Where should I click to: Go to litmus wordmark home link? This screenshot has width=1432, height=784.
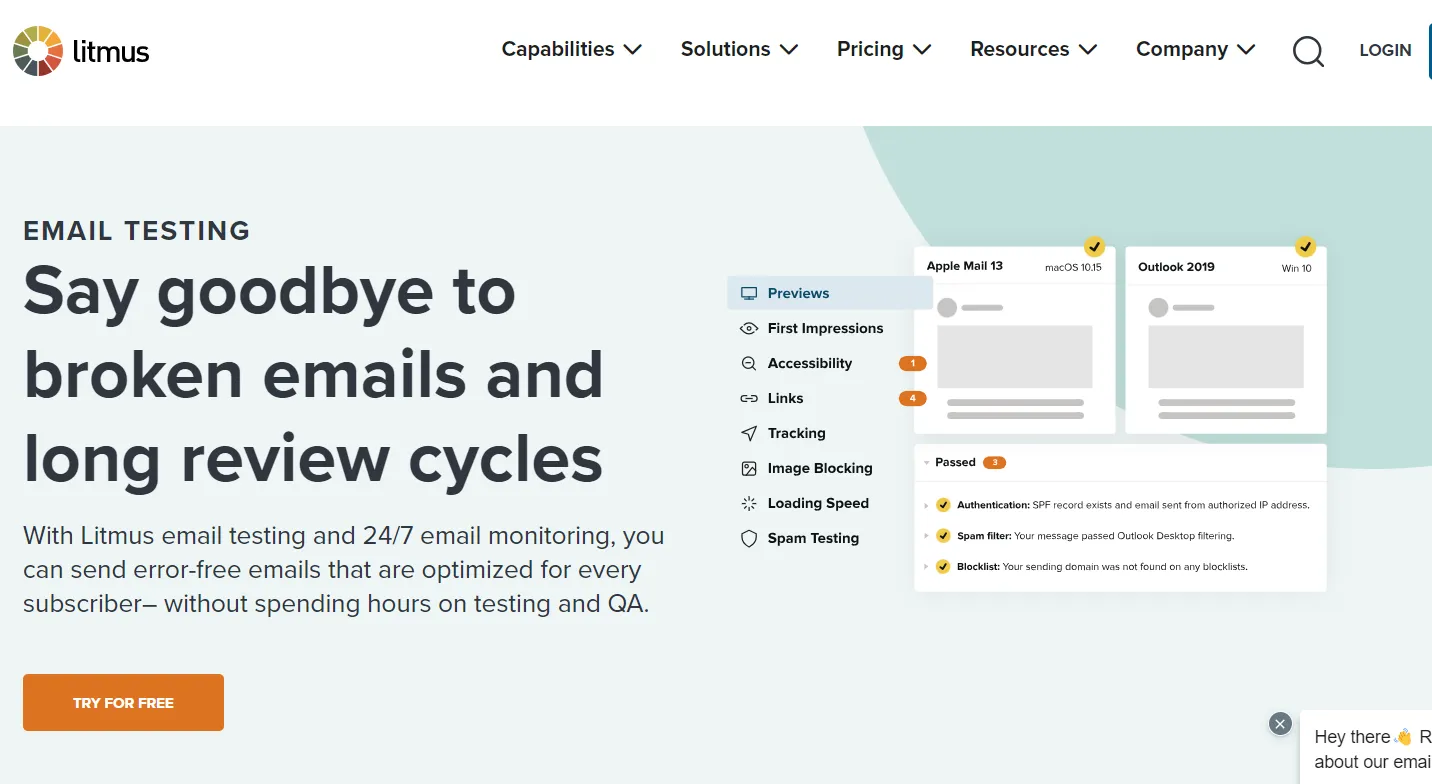(x=111, y=50)
